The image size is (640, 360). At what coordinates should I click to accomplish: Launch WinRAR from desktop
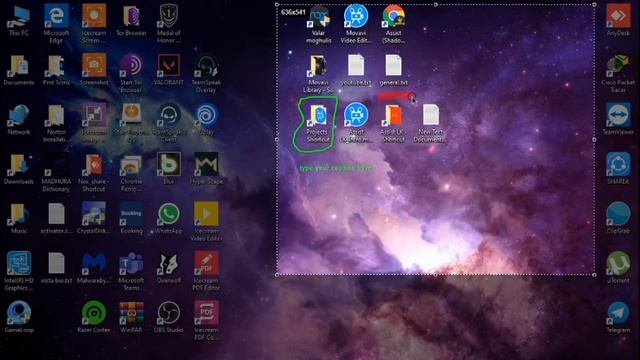coord(131,318)
